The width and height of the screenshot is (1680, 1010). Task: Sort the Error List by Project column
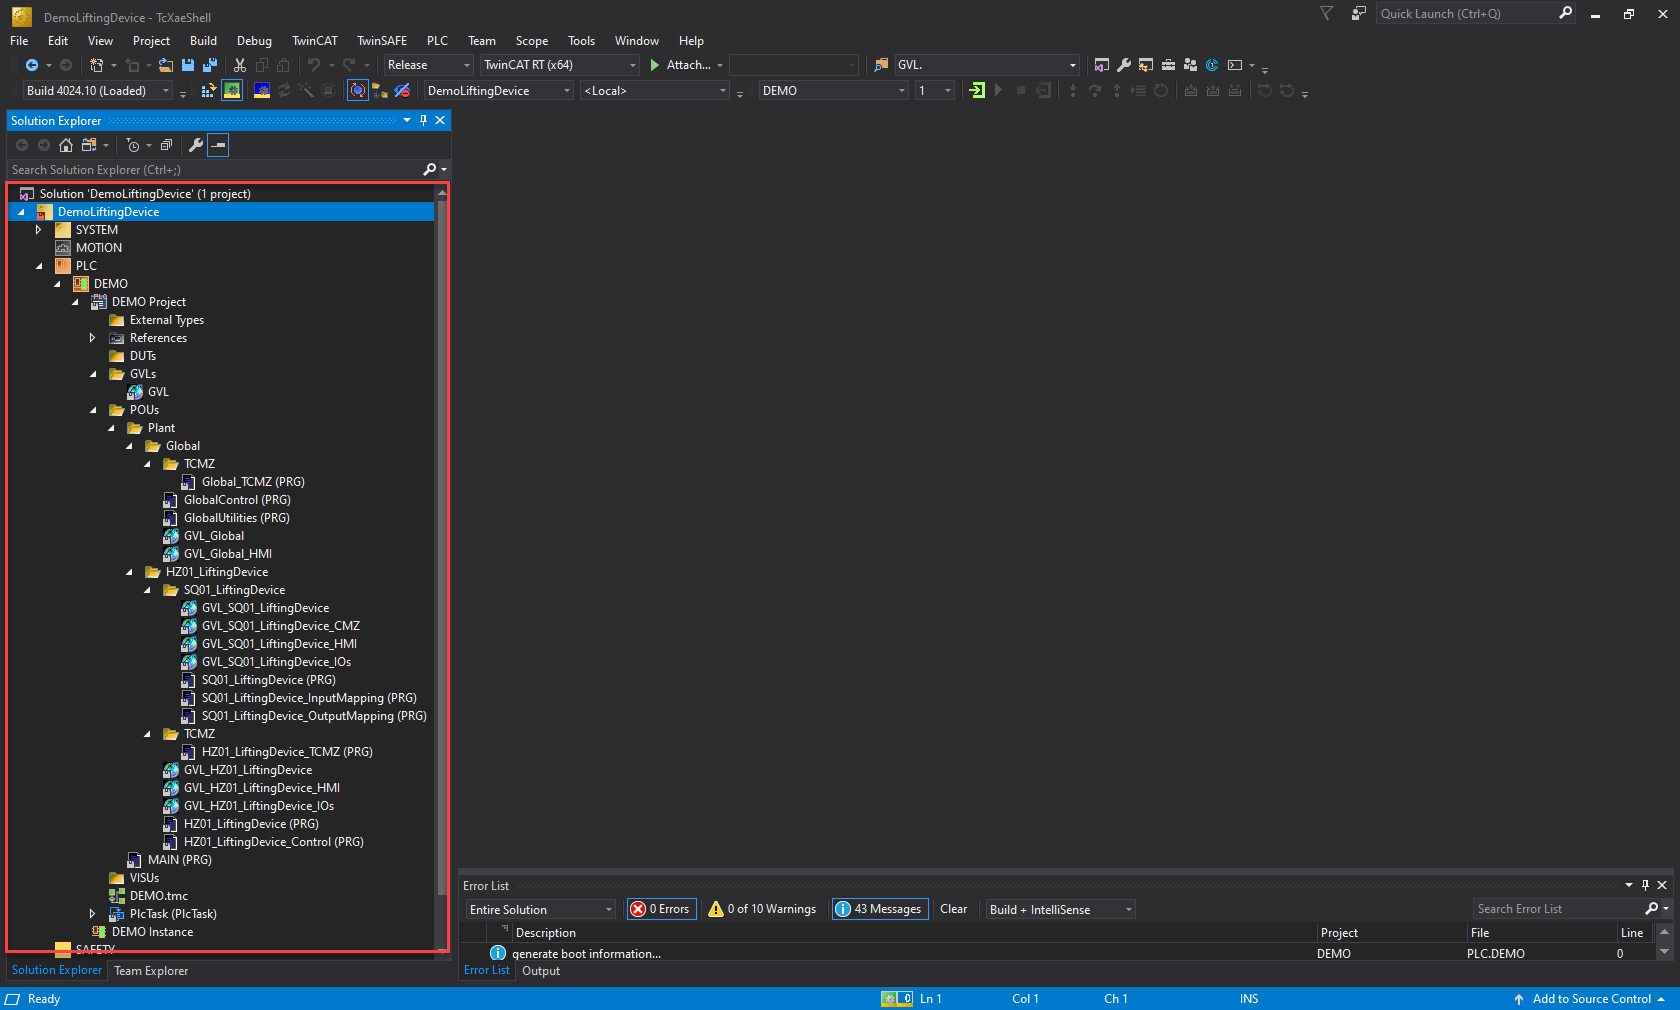1391,933
